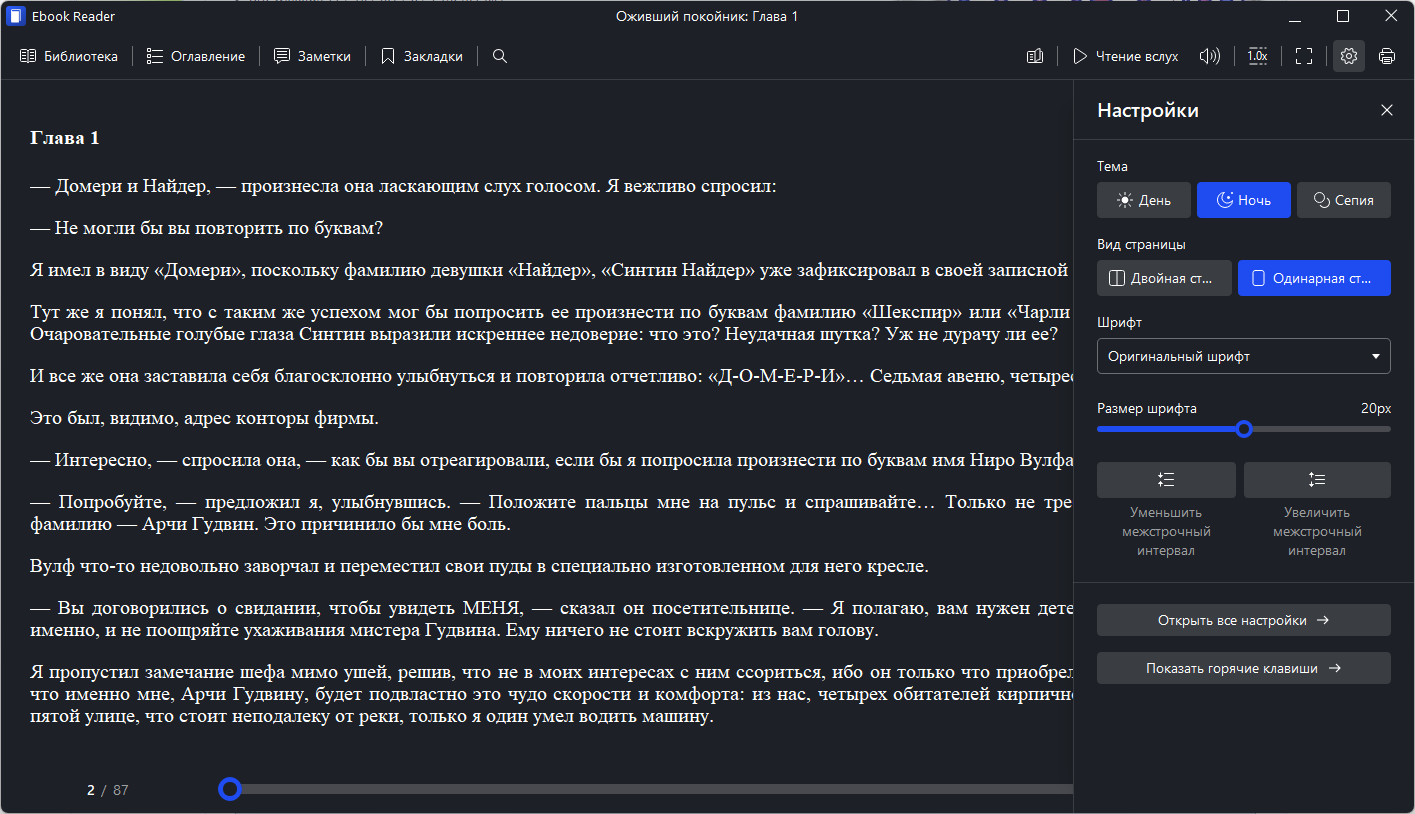
Task: Select the День day theme
Action: point(1144,200)
